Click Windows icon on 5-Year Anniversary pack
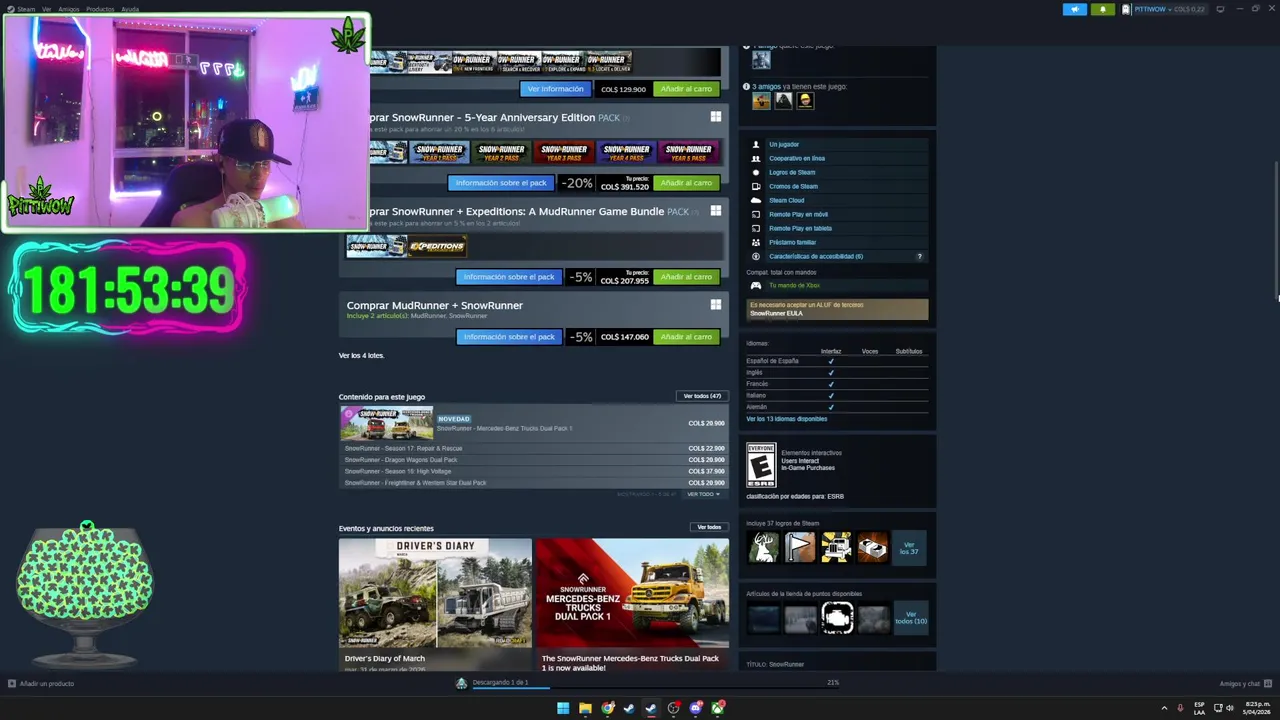 716,117
